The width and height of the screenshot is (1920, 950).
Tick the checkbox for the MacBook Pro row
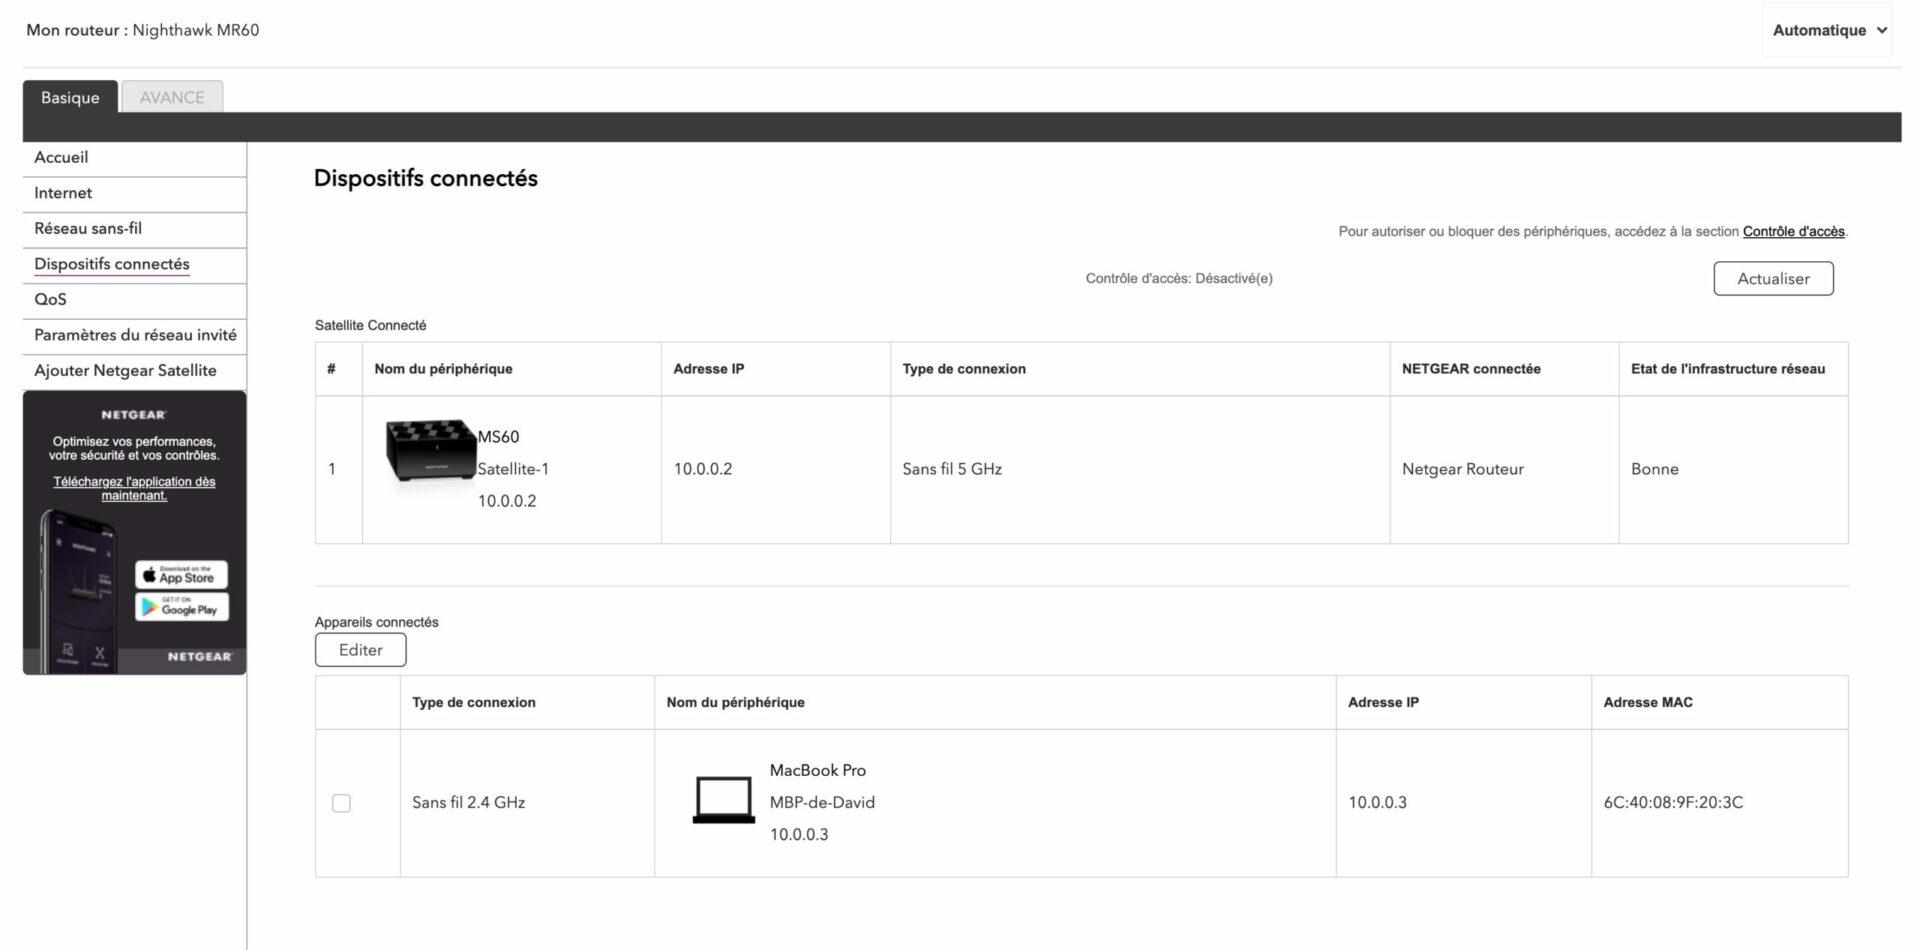(x=341, y=803)
